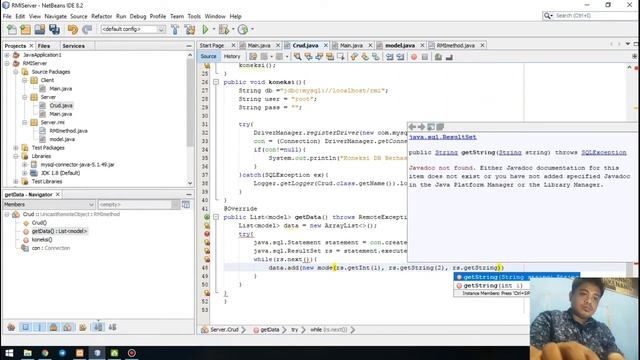Click the New File toolbar icon

(11, 29)
